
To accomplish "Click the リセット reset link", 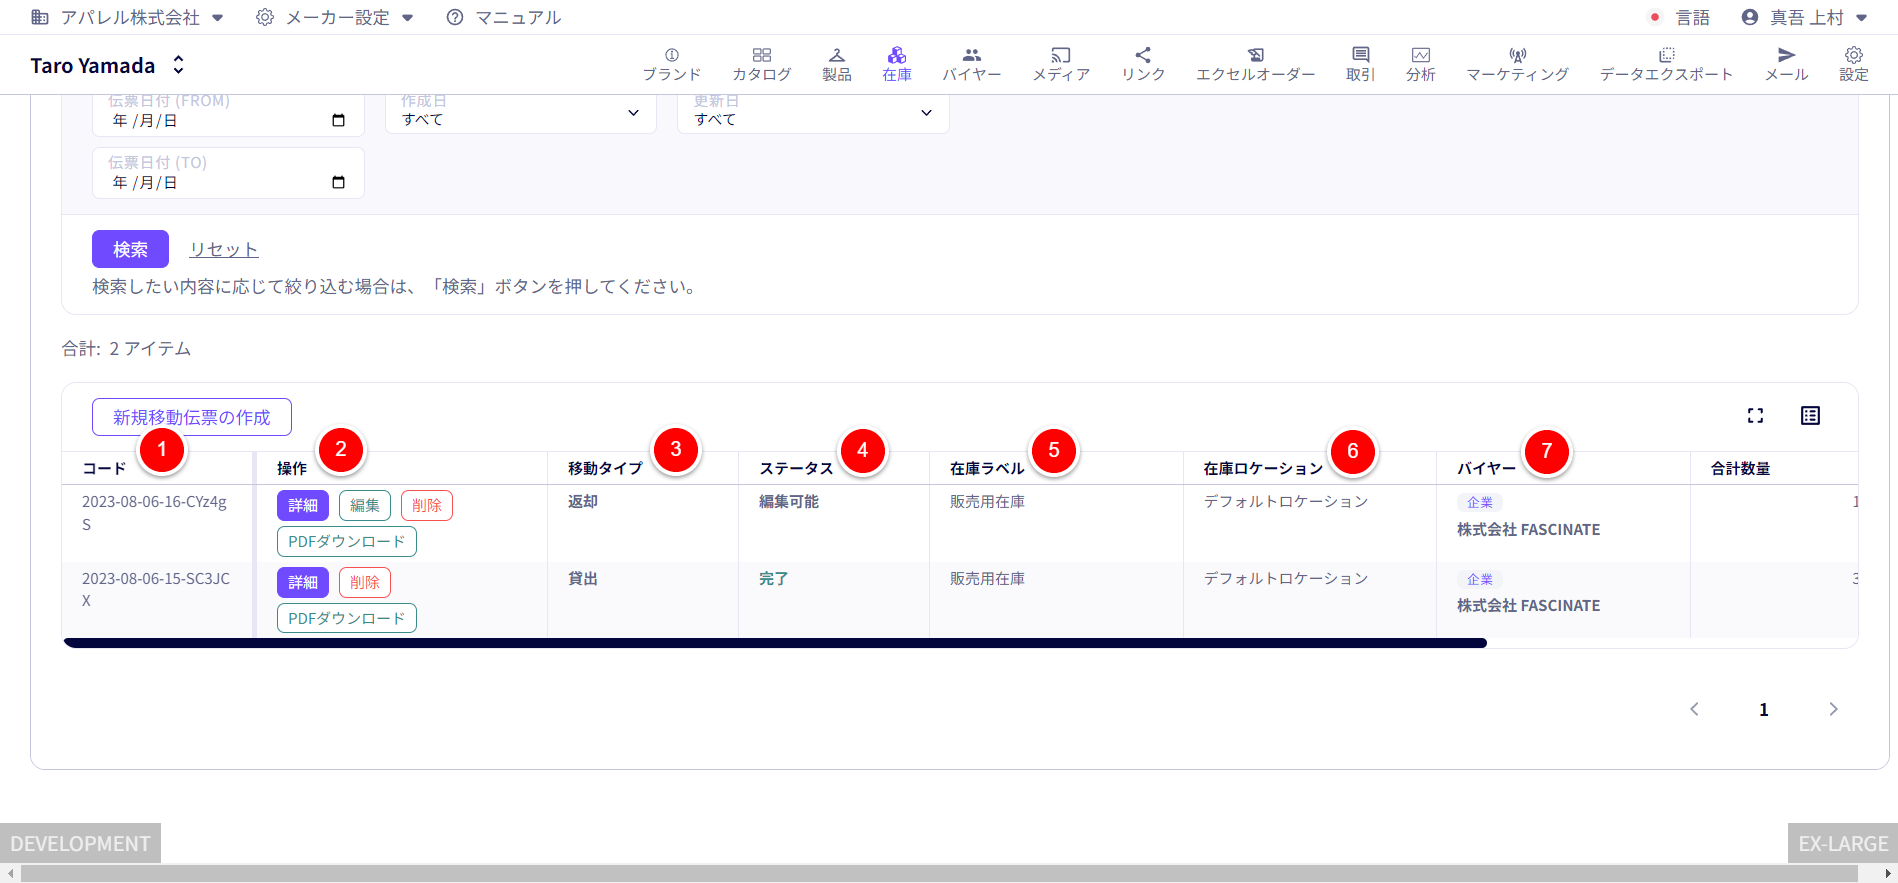I will 224,250.
